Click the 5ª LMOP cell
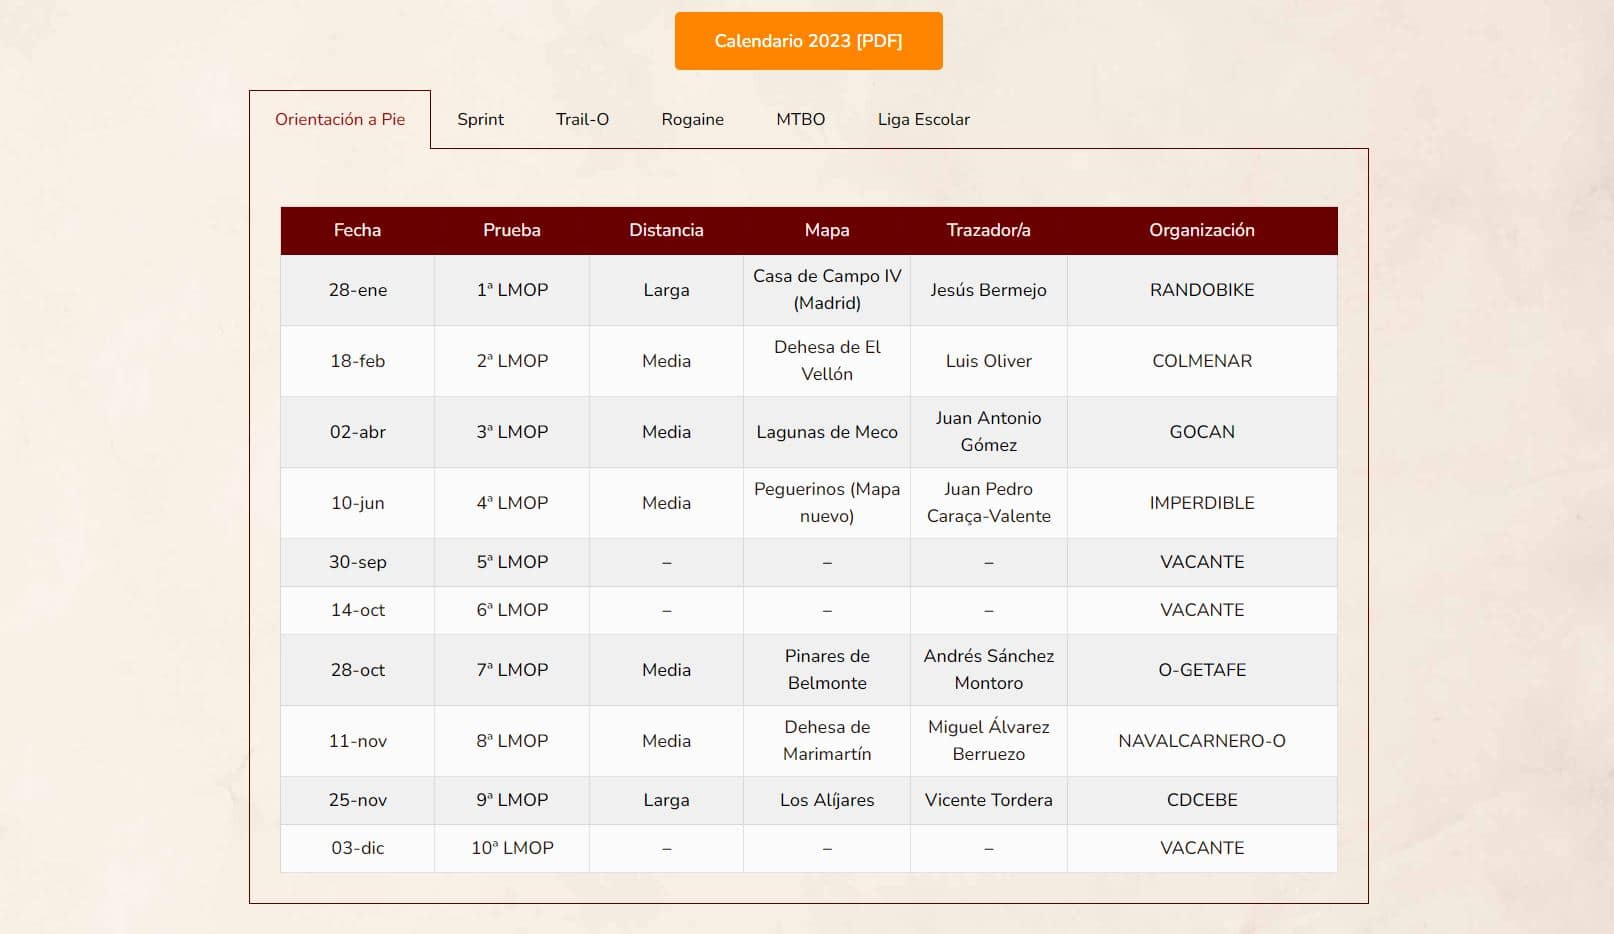This screenshot has height=934, width=1614. tap(511, 562)
